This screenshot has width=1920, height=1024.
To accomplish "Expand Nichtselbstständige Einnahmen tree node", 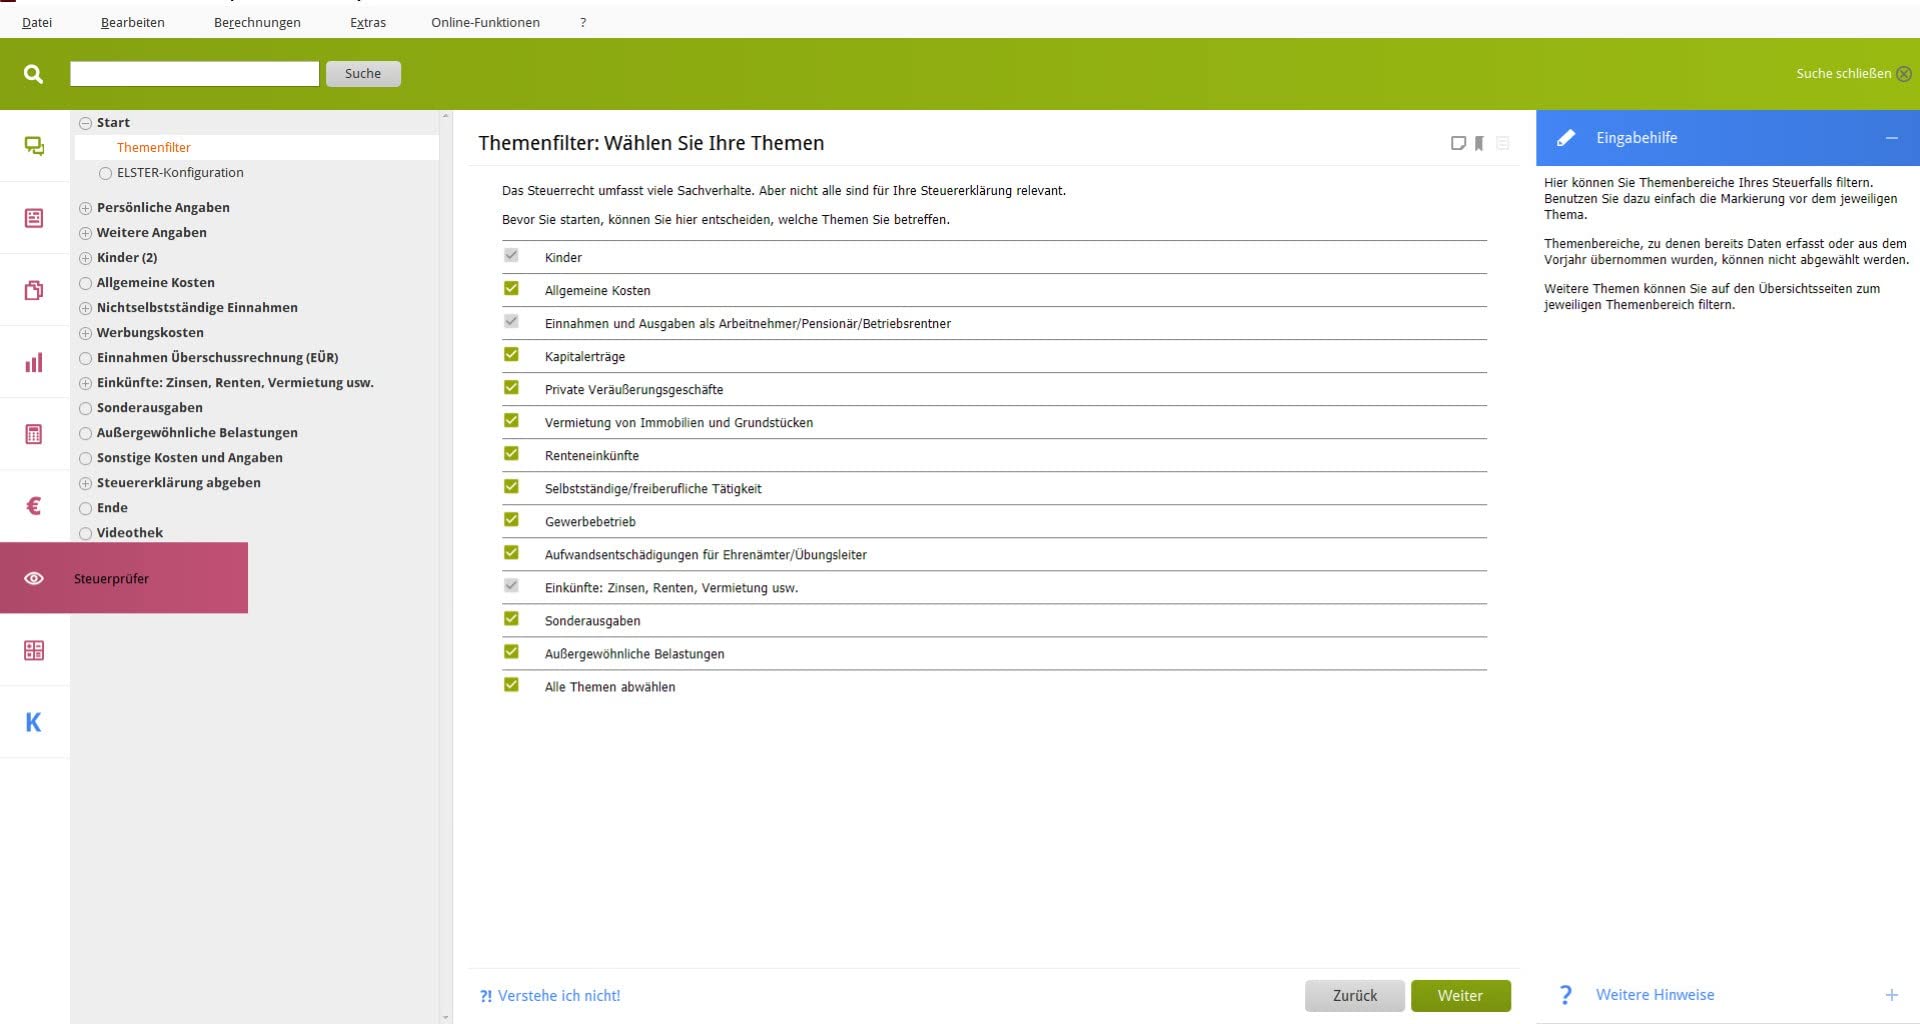I will 86,308.
